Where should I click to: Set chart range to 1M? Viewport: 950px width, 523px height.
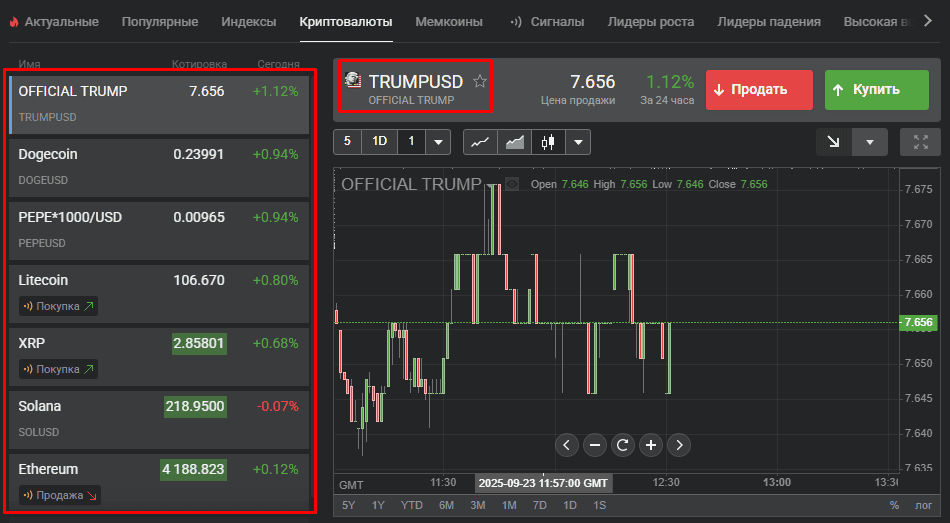tap(509, 505)
